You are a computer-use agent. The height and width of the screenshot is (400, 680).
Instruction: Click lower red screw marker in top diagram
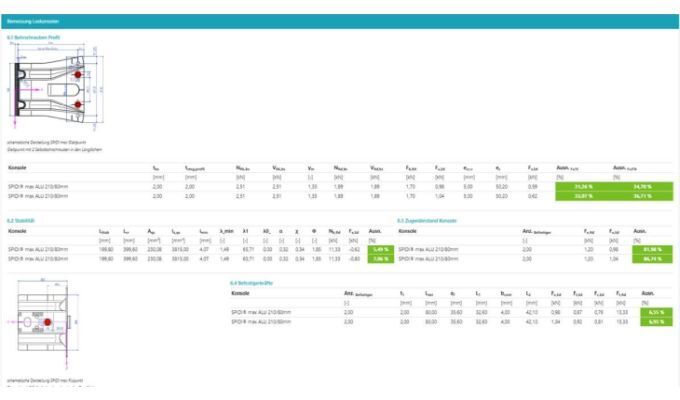click(78, 105)
